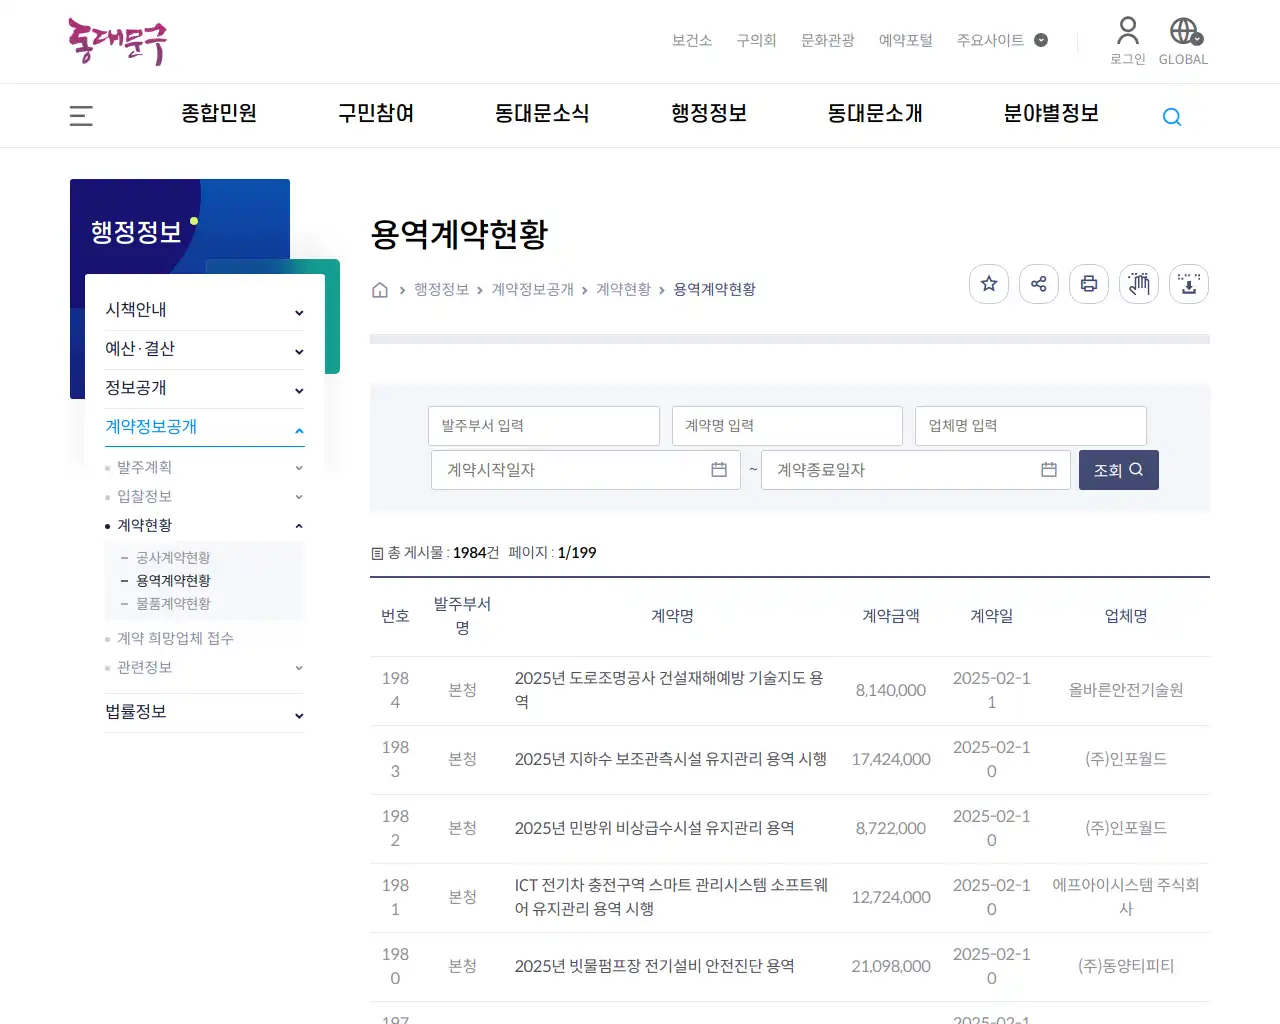Expand the 주요사이트 dropdown
Viewport: 1280px width, 1024px height.
(1002, 40)
